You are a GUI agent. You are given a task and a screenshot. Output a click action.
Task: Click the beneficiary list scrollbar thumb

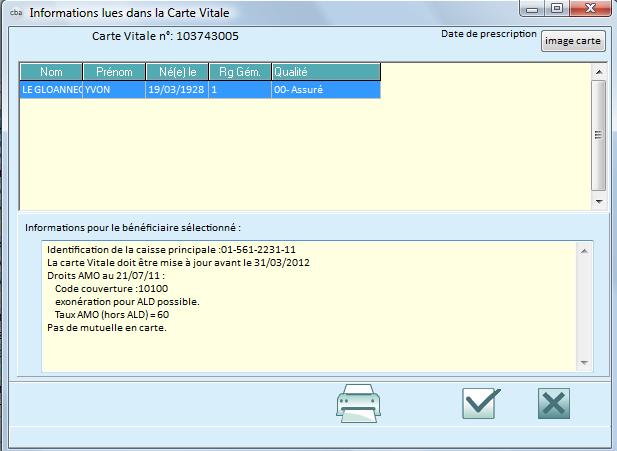(599, 135)
